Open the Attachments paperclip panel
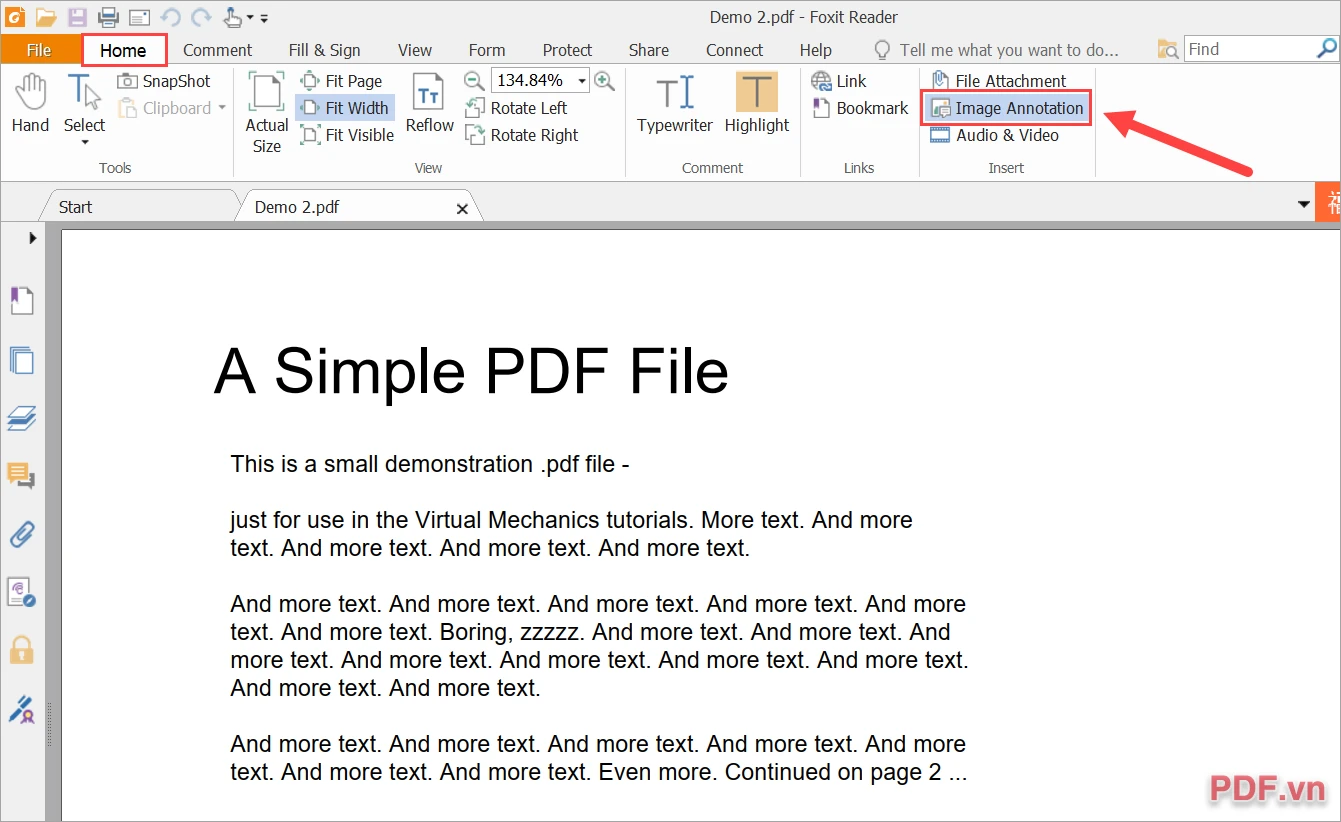The height and width of the screenshot is (822, 1341). pos(22,534)
